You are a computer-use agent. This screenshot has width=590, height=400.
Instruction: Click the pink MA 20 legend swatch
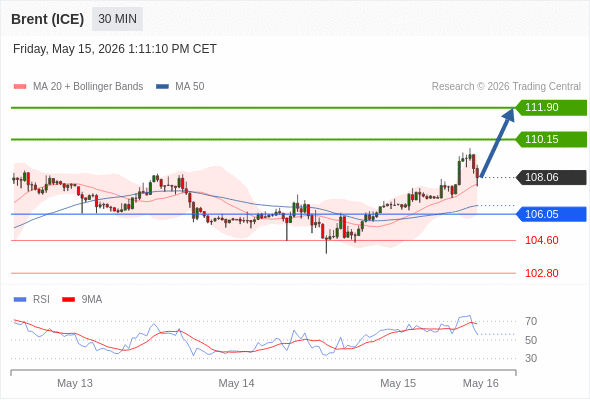20,87
